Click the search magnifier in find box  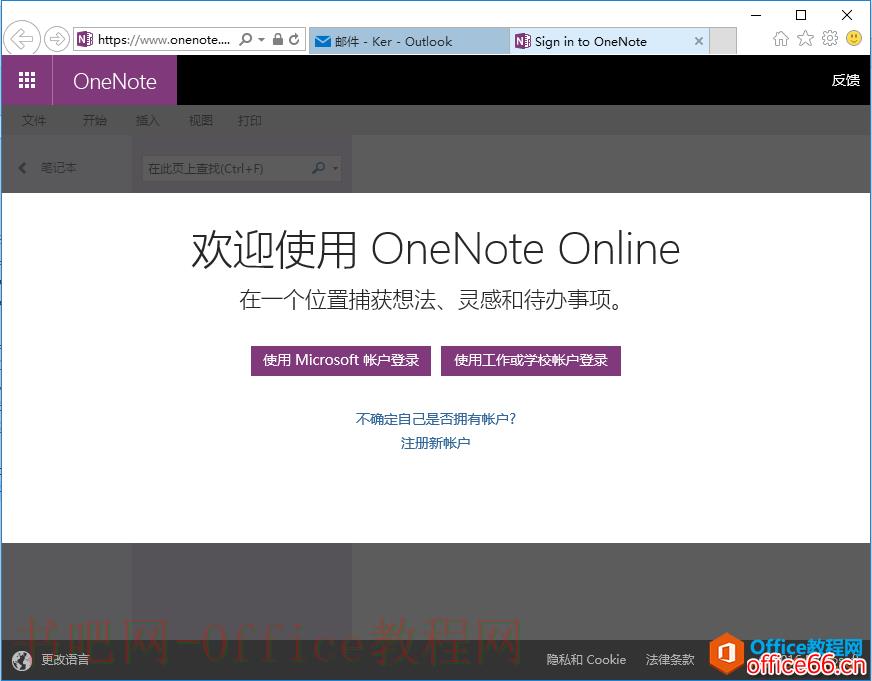coord(319,167)
